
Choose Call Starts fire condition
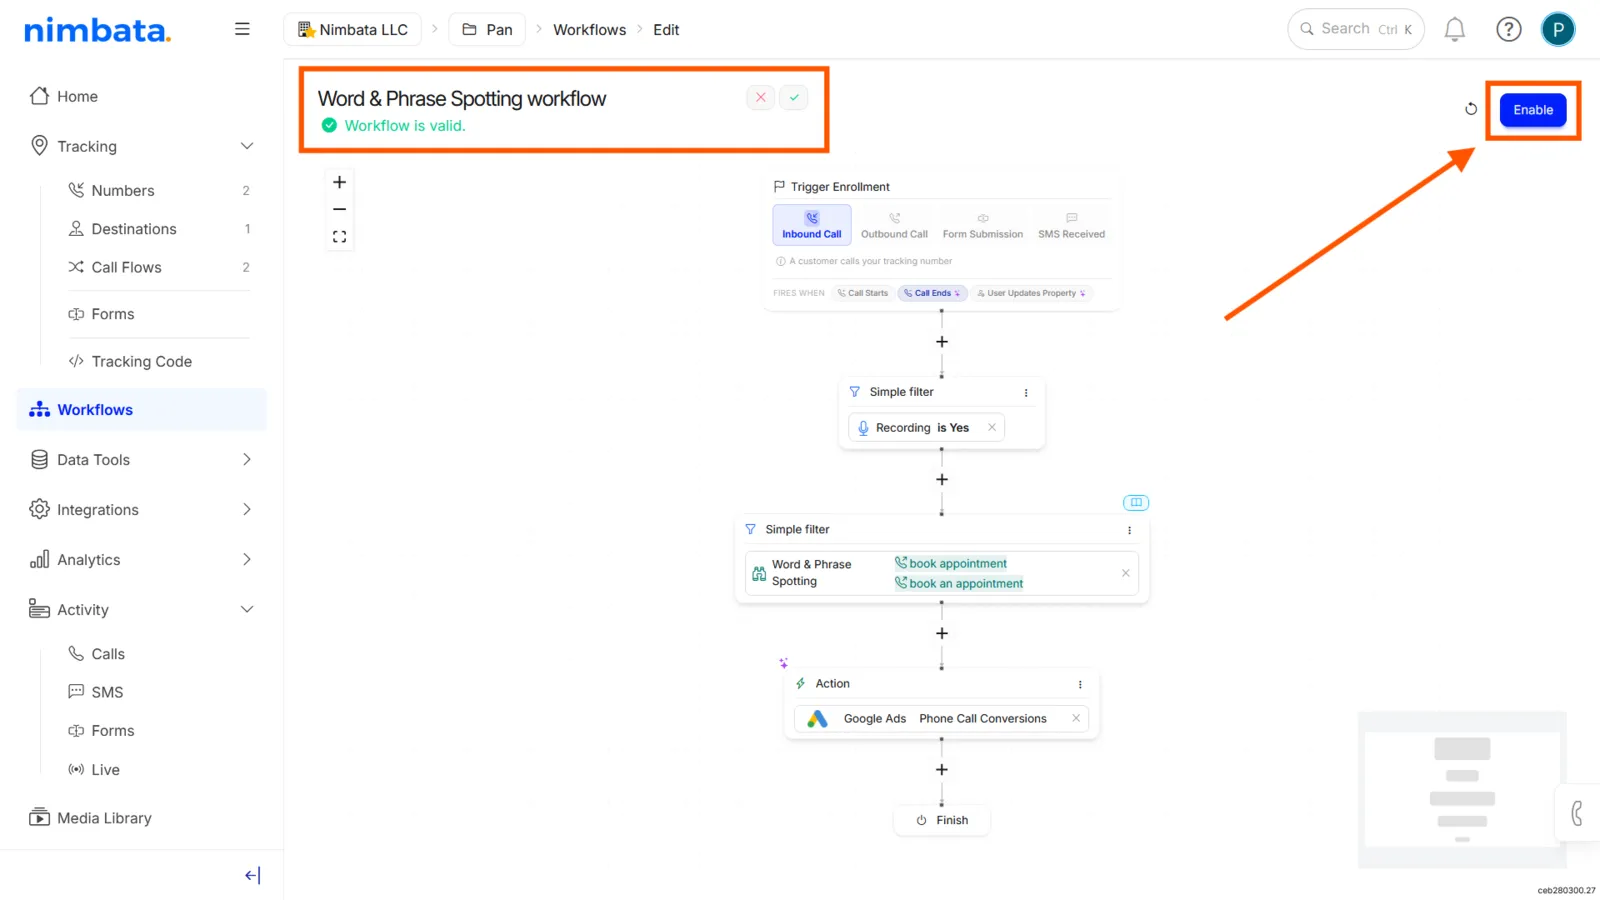863,293
